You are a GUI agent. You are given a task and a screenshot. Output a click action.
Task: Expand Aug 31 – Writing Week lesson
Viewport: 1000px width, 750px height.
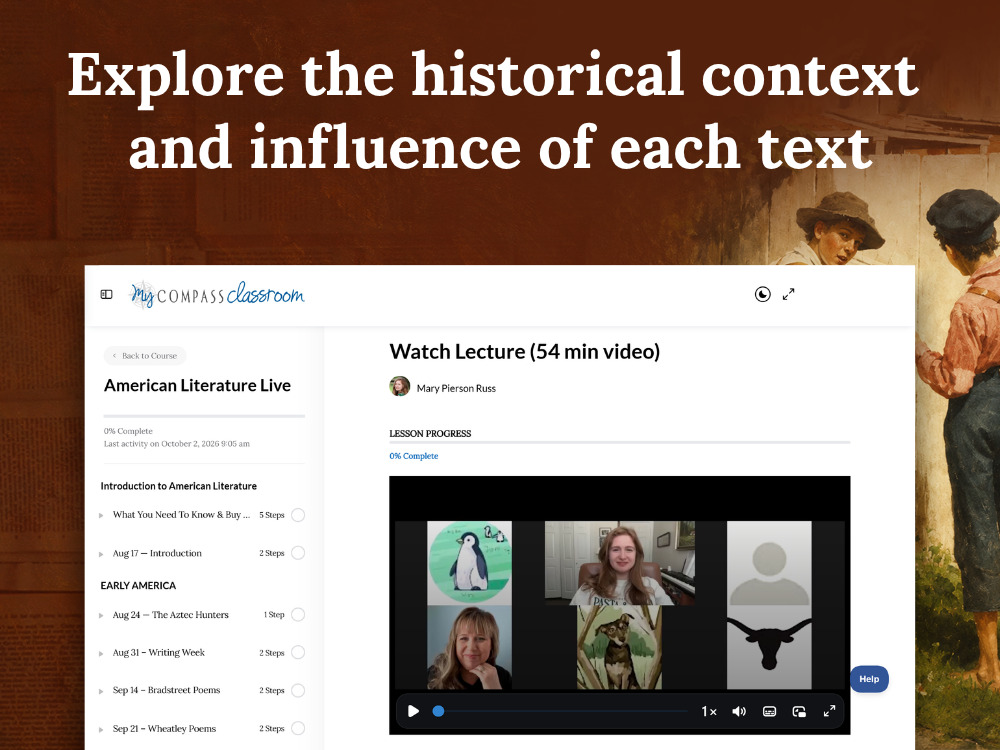click(101, 653)
